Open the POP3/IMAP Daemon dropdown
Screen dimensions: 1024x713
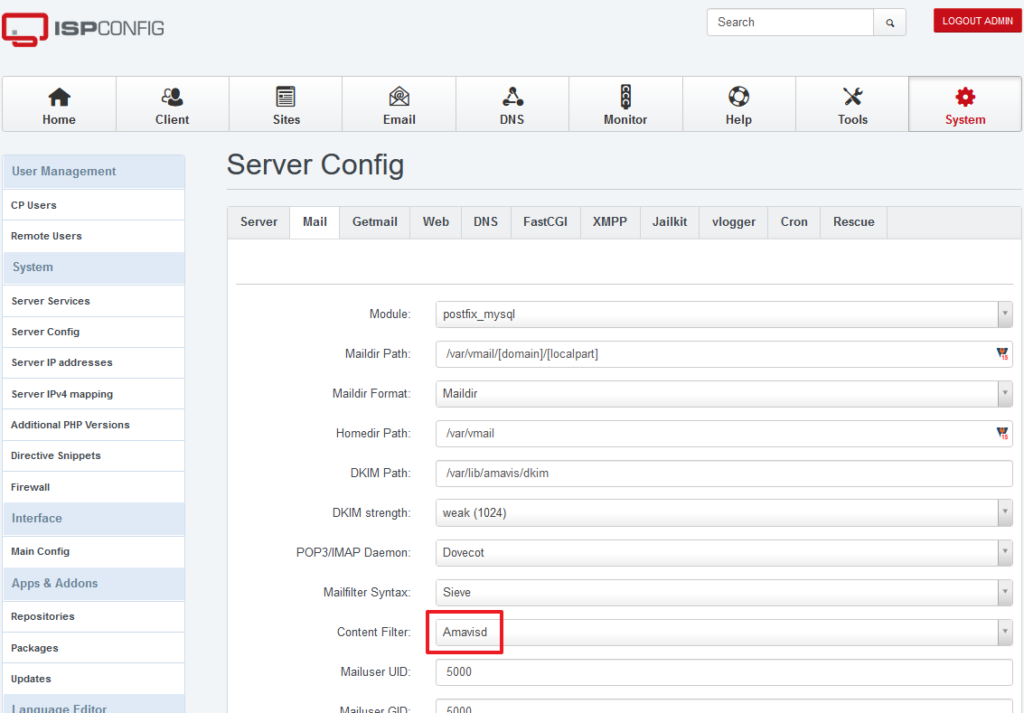click(724, 552)
